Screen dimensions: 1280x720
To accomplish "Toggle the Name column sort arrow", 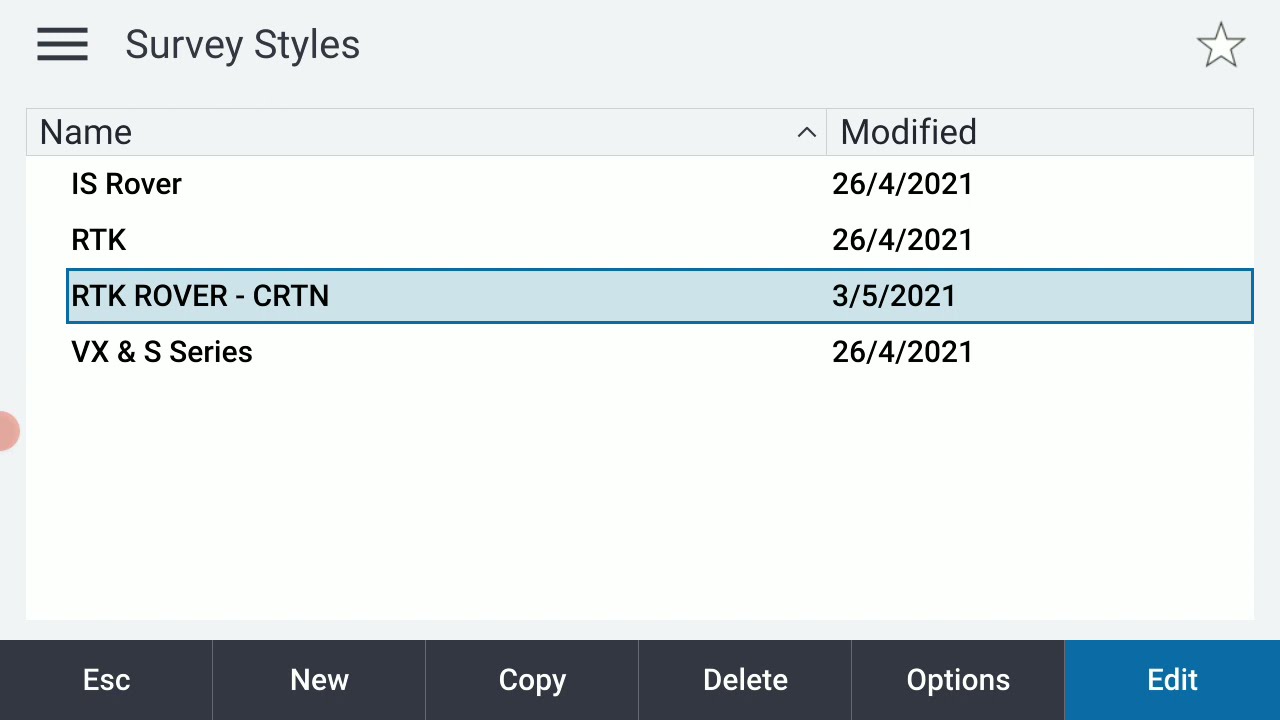I will pyautogui.click(x=806, y=133).
